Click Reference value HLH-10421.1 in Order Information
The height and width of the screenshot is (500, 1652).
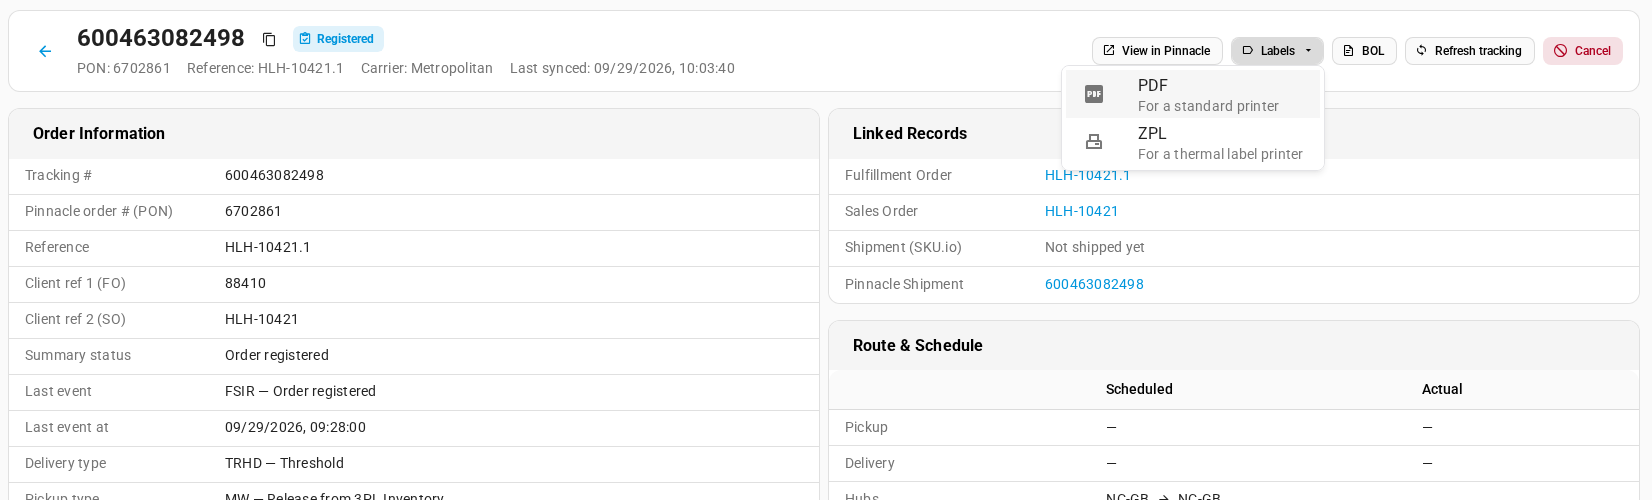pyautogui.click(x=267, y=247)
